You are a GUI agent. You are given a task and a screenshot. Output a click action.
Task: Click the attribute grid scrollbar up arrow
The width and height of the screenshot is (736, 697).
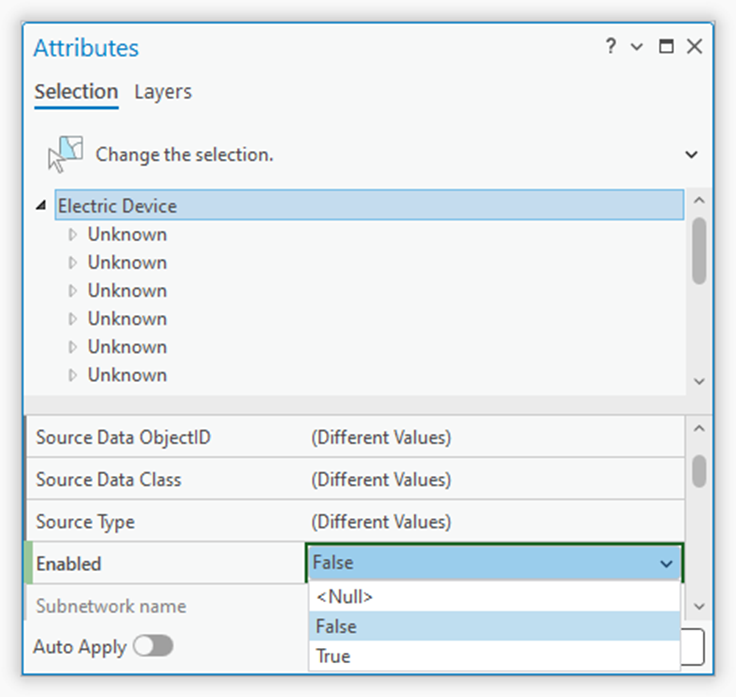click(x=699, y=428)
